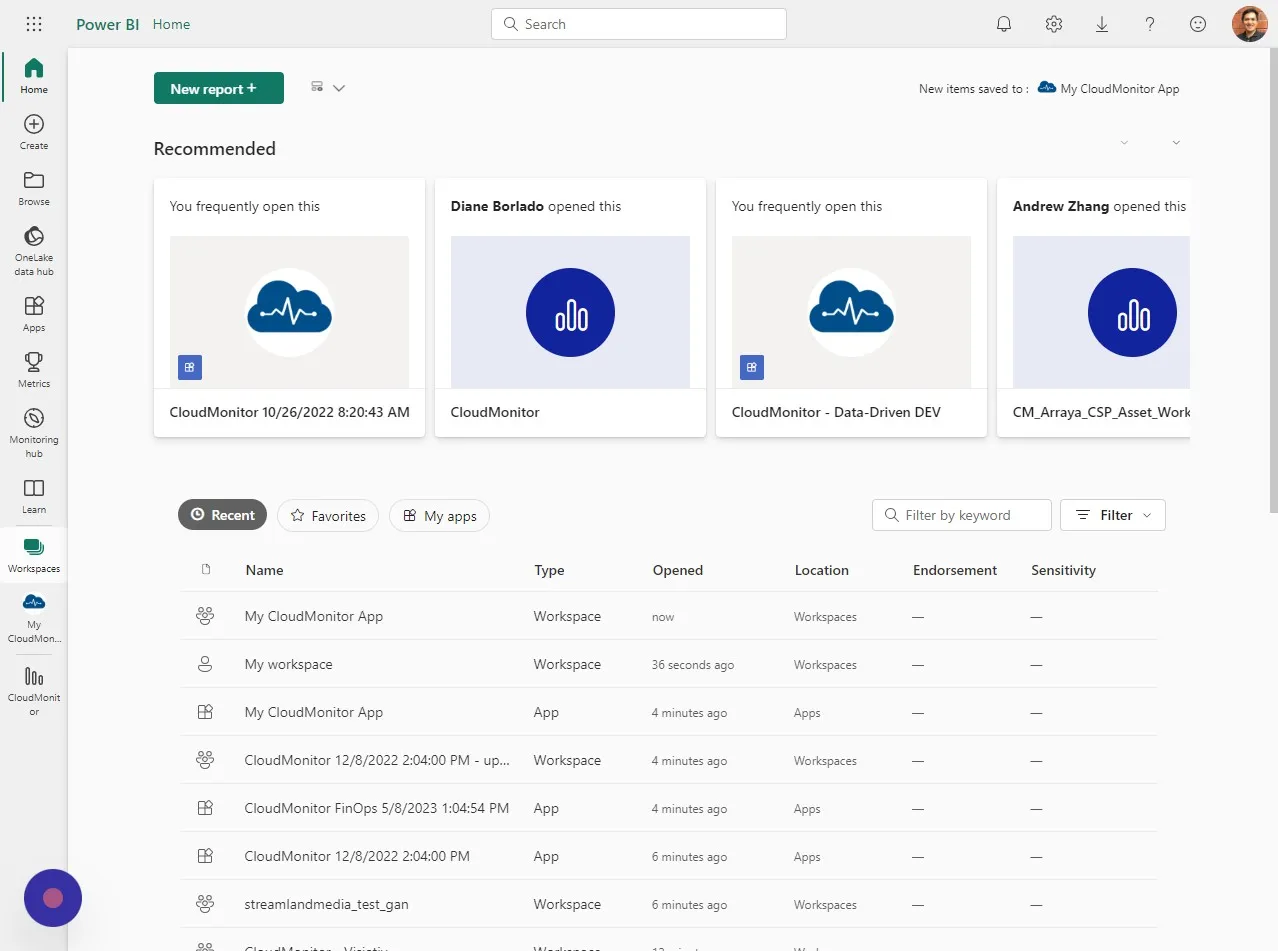Open the notifications bell
1278x951 pixels.
1004,24
